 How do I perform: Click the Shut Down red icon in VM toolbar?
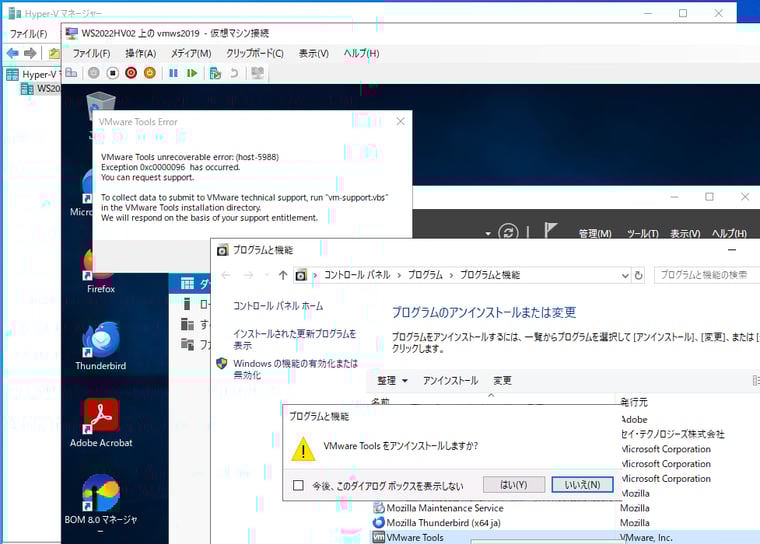[x=132, y=73]
